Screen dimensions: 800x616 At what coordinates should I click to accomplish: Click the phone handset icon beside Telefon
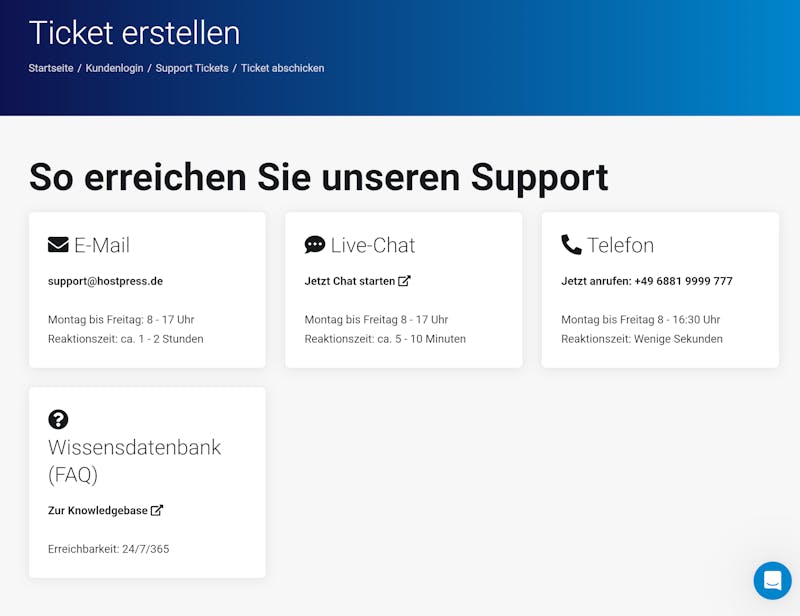click(x=571, y=244)
